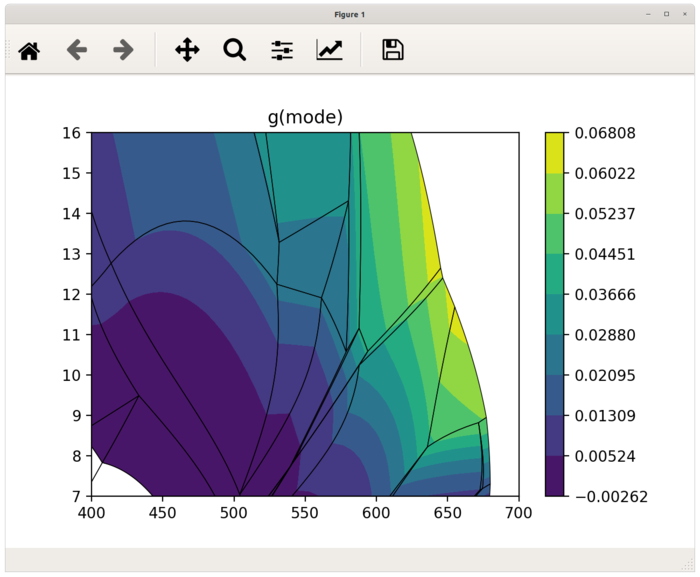Viewport: 700px width, 577px height.
Task: Open the Edit axis and curve parameters dialog
Action: [x=329, y=50]
